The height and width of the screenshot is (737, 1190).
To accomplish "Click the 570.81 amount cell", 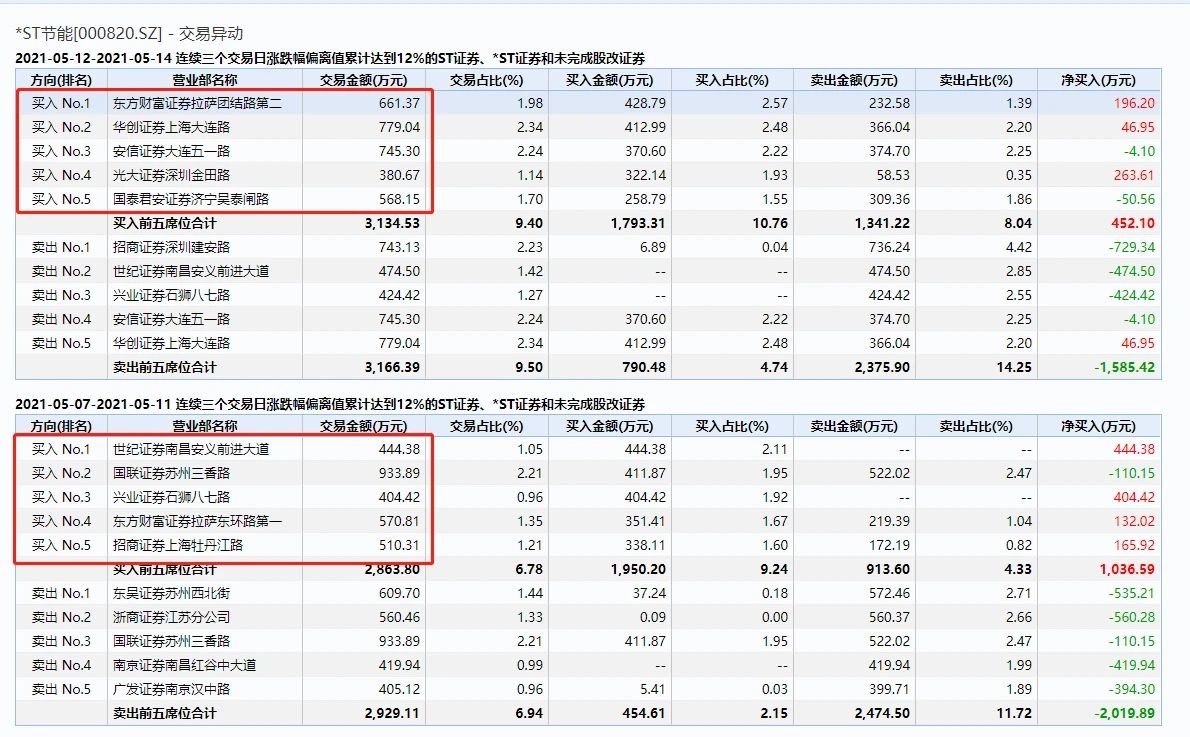I will coord(399,521).
